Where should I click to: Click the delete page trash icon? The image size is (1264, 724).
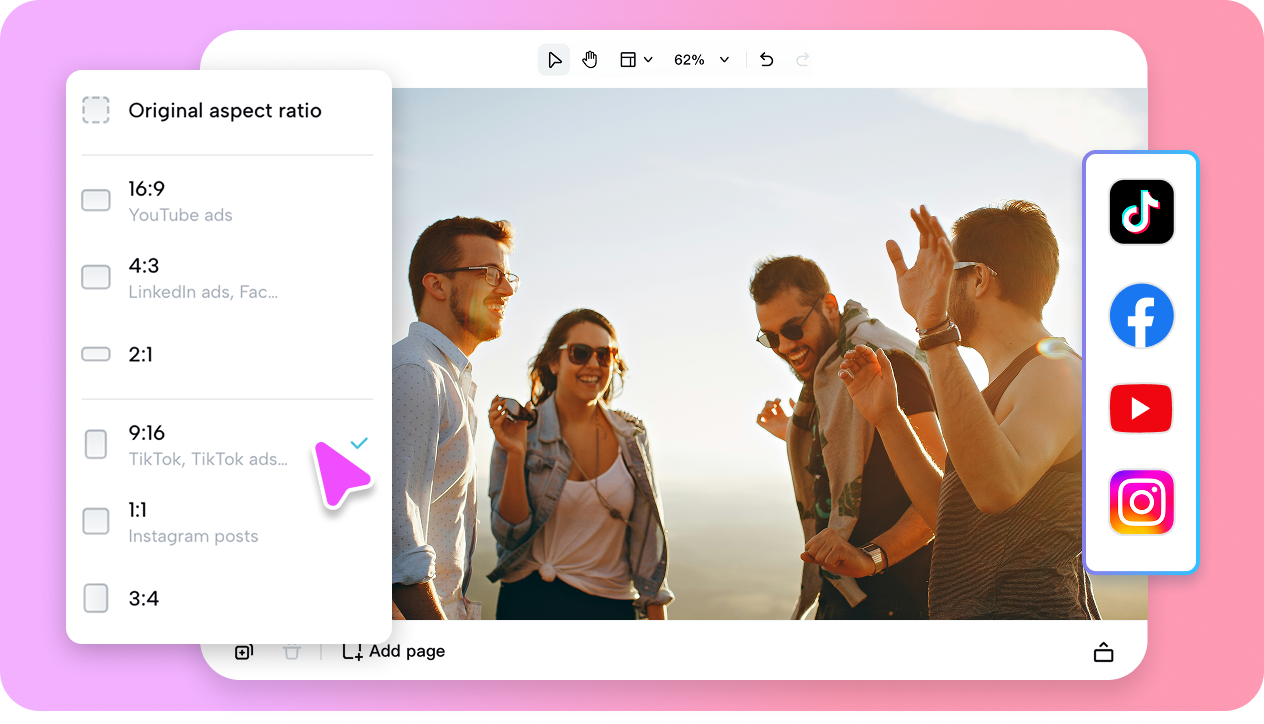[292, 652]
